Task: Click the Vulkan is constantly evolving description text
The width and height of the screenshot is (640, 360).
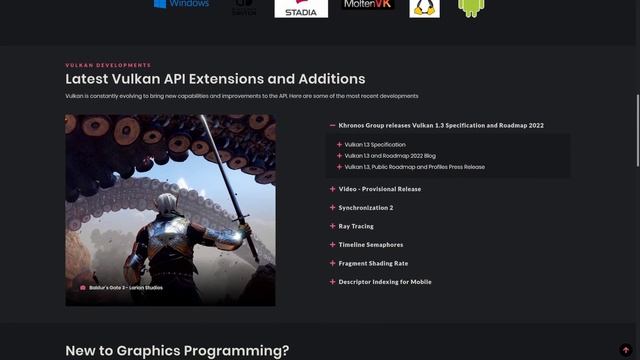Action: pyautogui.click(x=242, y=96)
